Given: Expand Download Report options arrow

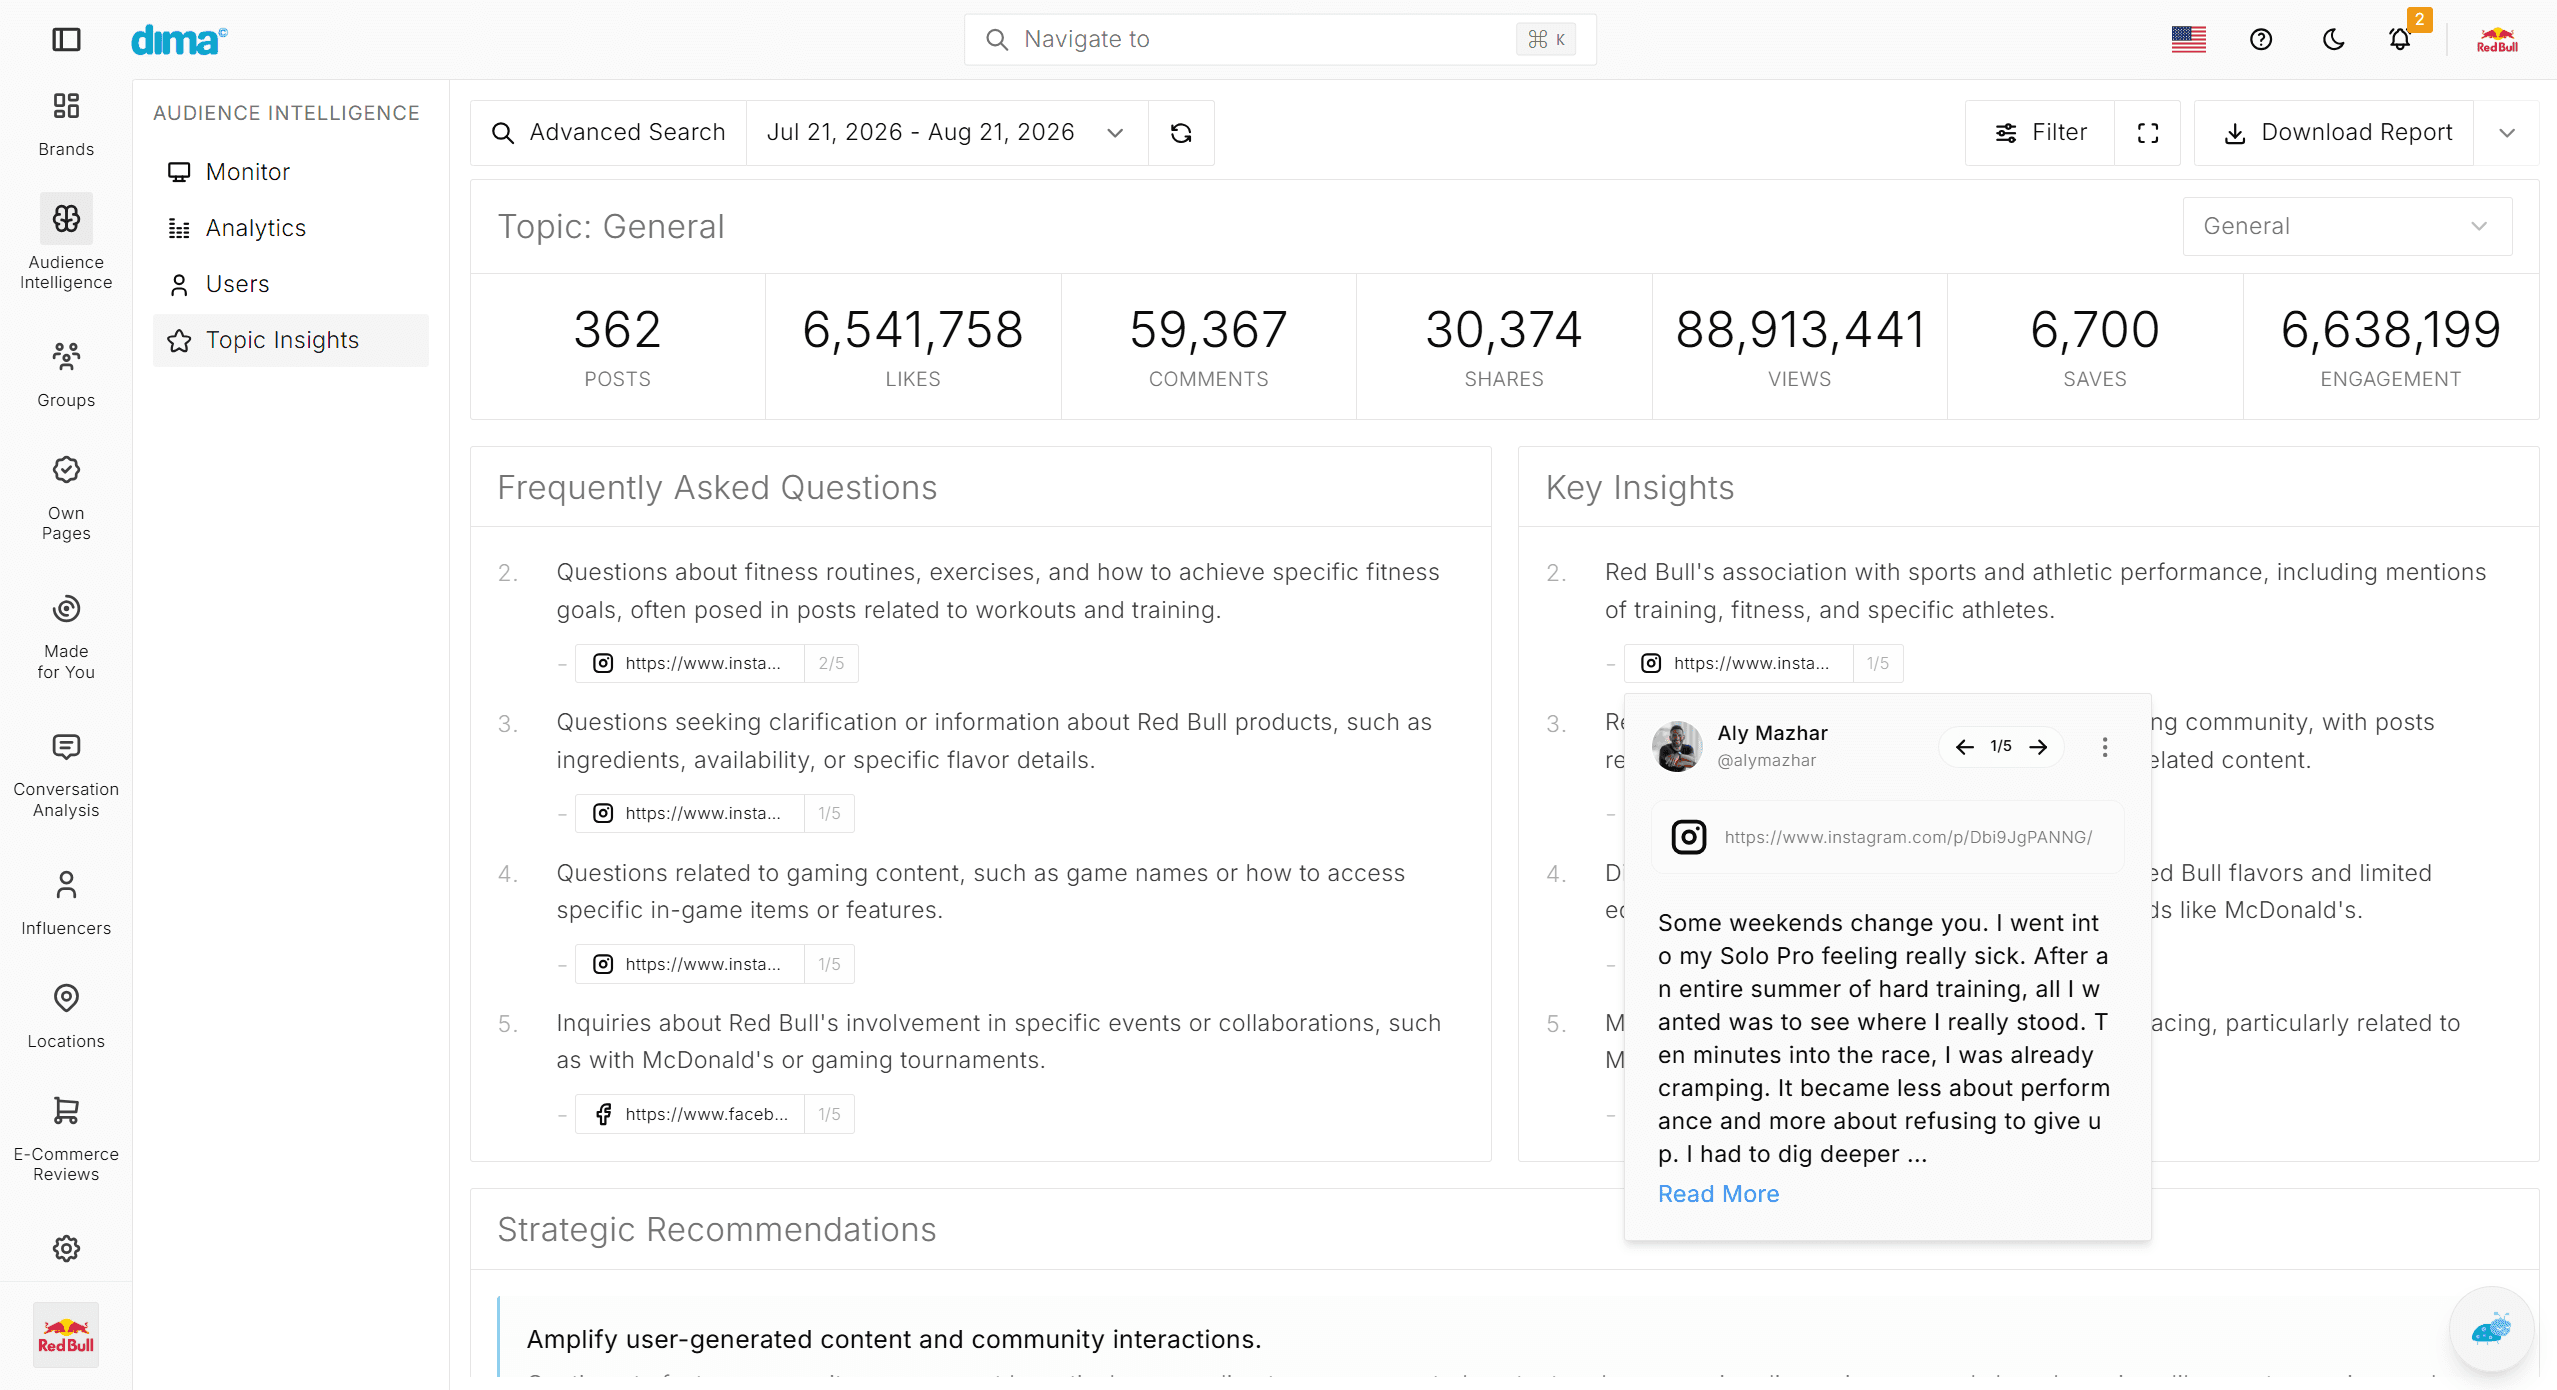Looking at the screenshot, I should tap(2506, 132).
